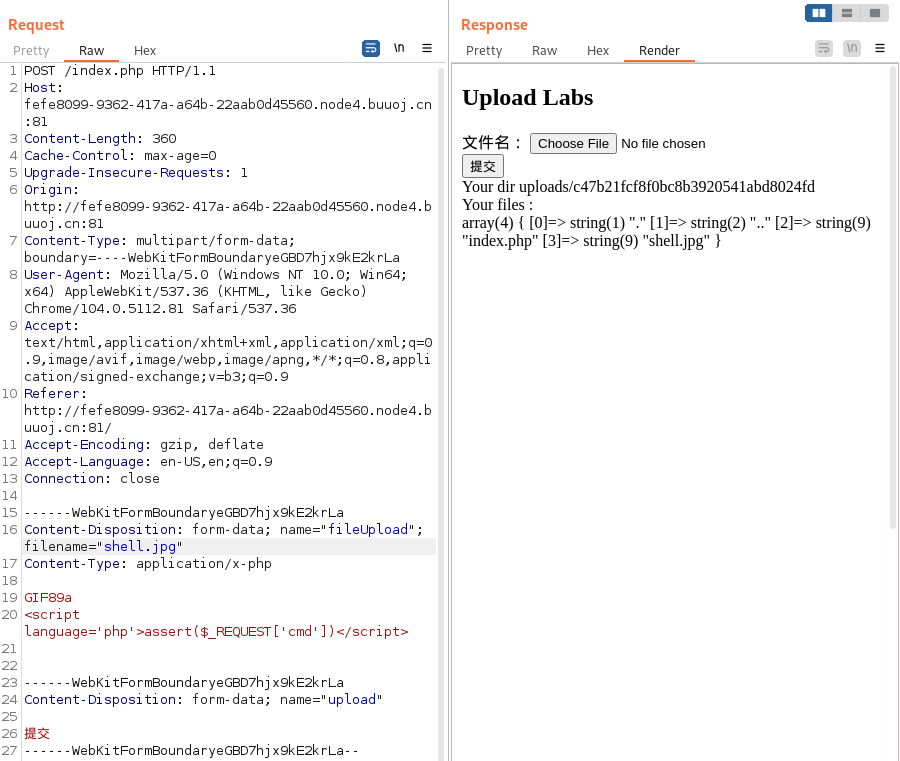
Task: Select the Response Render tab
Action: point(659,51)
